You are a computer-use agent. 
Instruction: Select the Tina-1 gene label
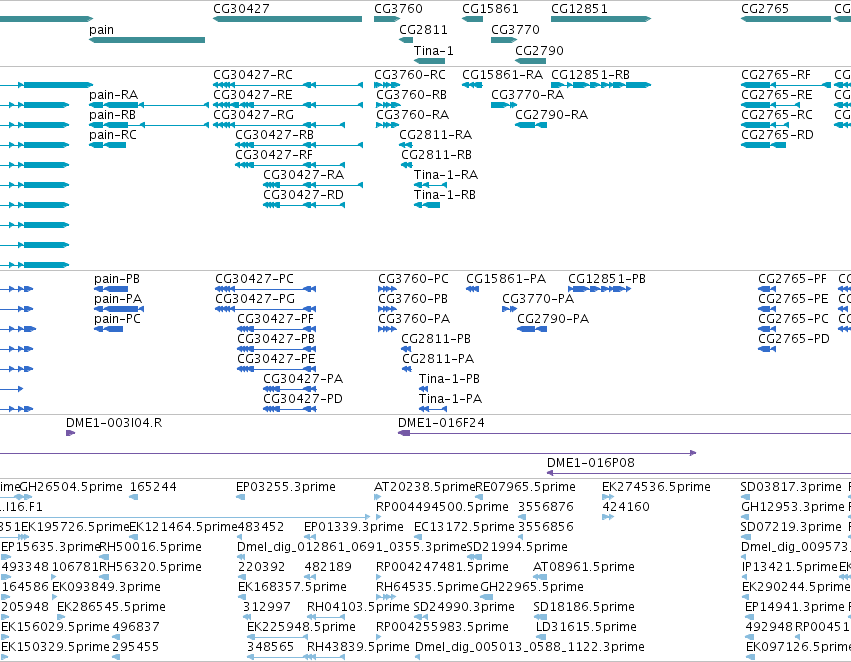pos(434,51)
